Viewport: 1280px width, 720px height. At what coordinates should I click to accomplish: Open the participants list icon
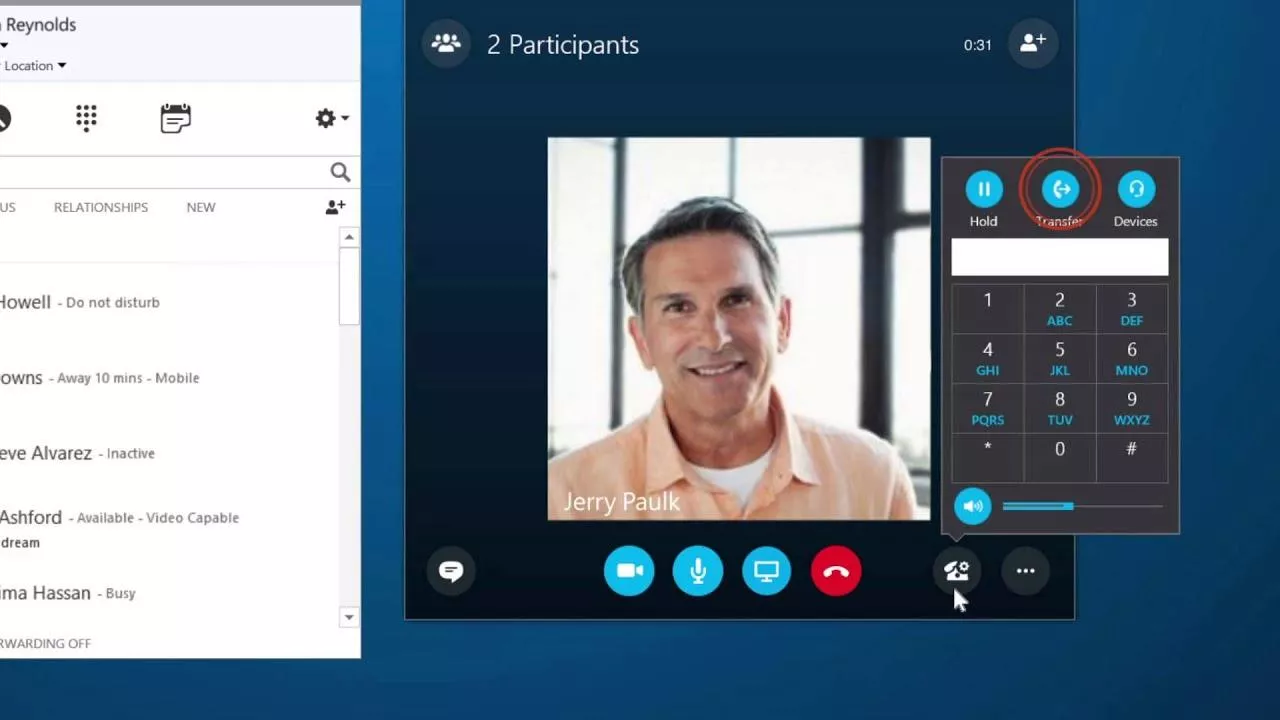tap(446, 44)
